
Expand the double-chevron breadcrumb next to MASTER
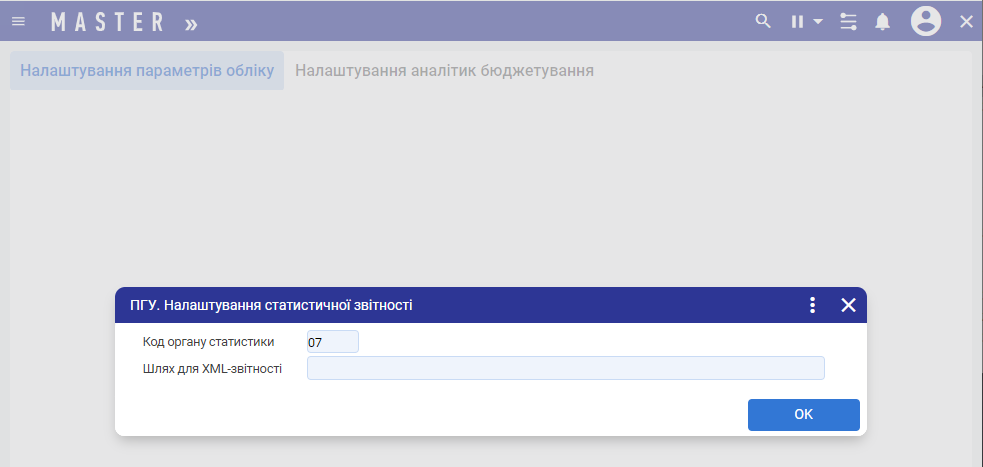click(x=190, y=22)
